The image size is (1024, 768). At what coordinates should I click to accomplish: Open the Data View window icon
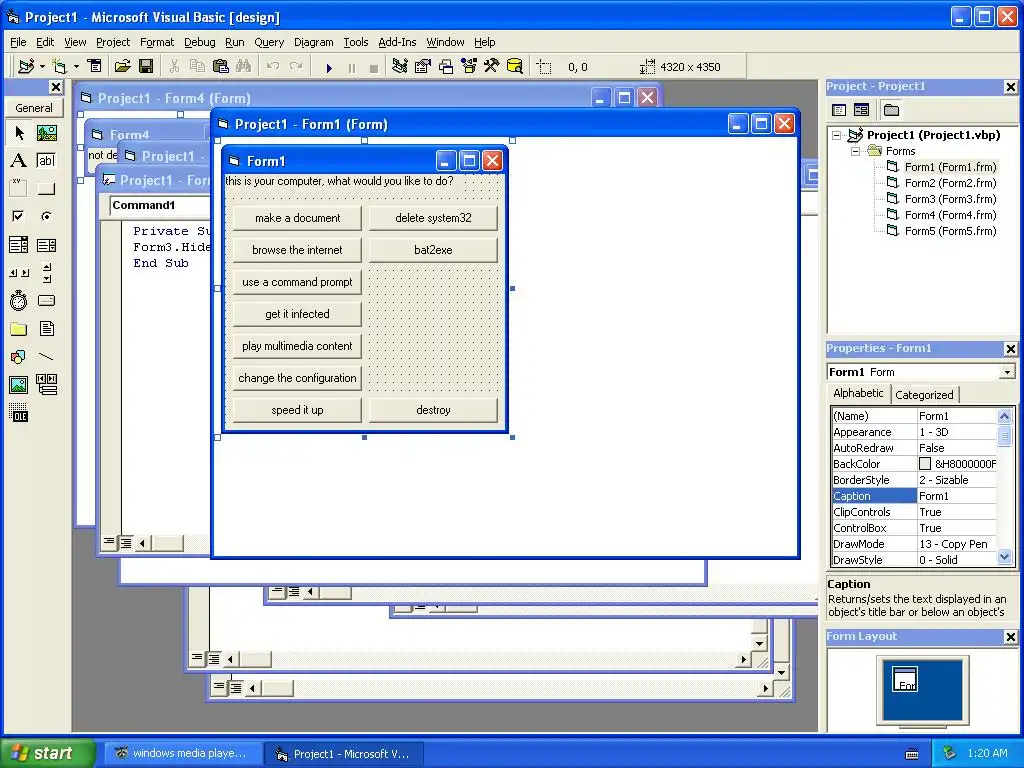[x=515, y=66]
